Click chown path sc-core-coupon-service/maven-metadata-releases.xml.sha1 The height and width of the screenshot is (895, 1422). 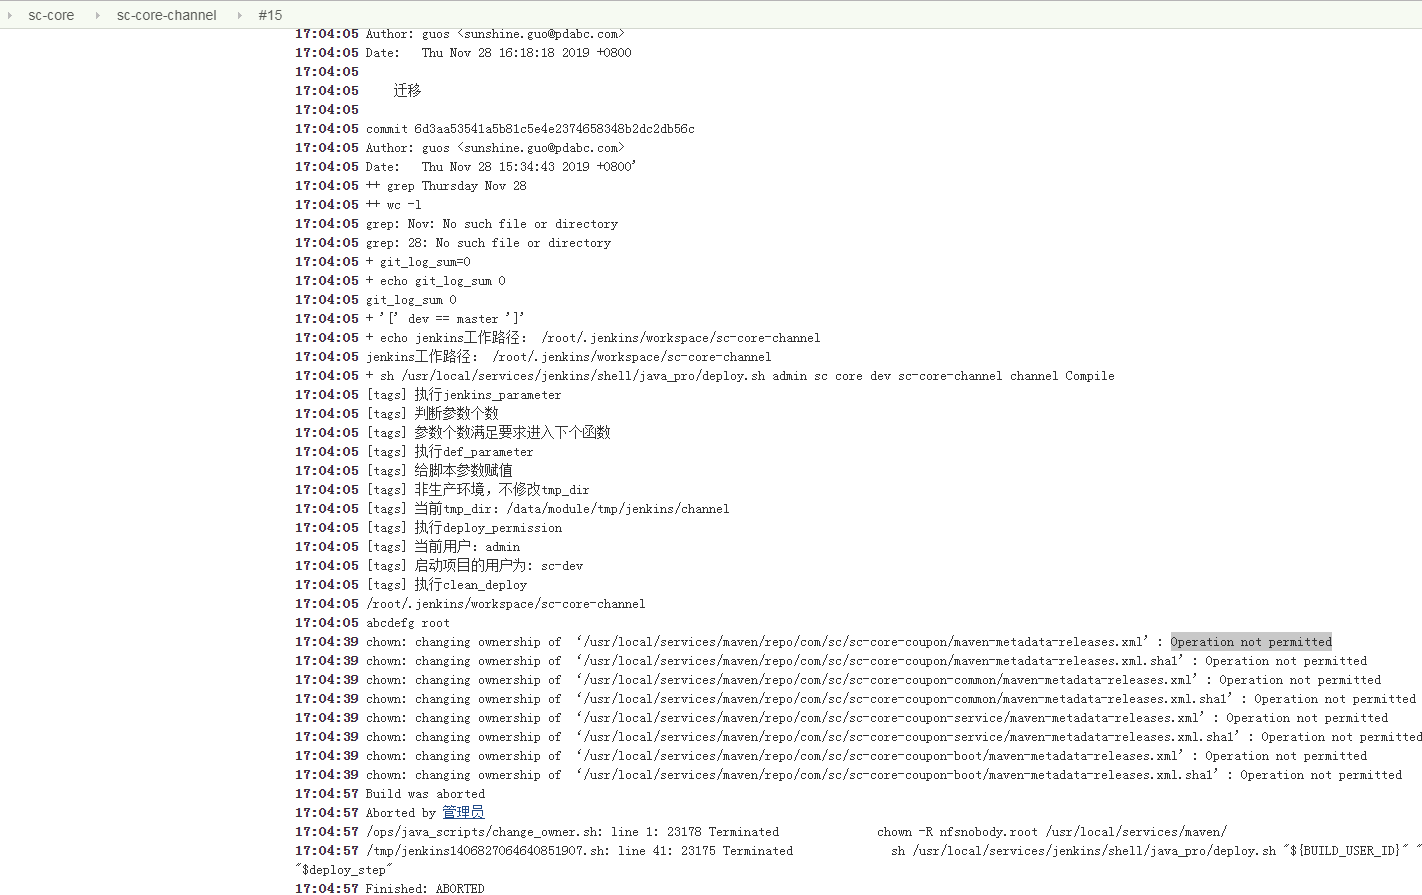click(x=908, y=737)
